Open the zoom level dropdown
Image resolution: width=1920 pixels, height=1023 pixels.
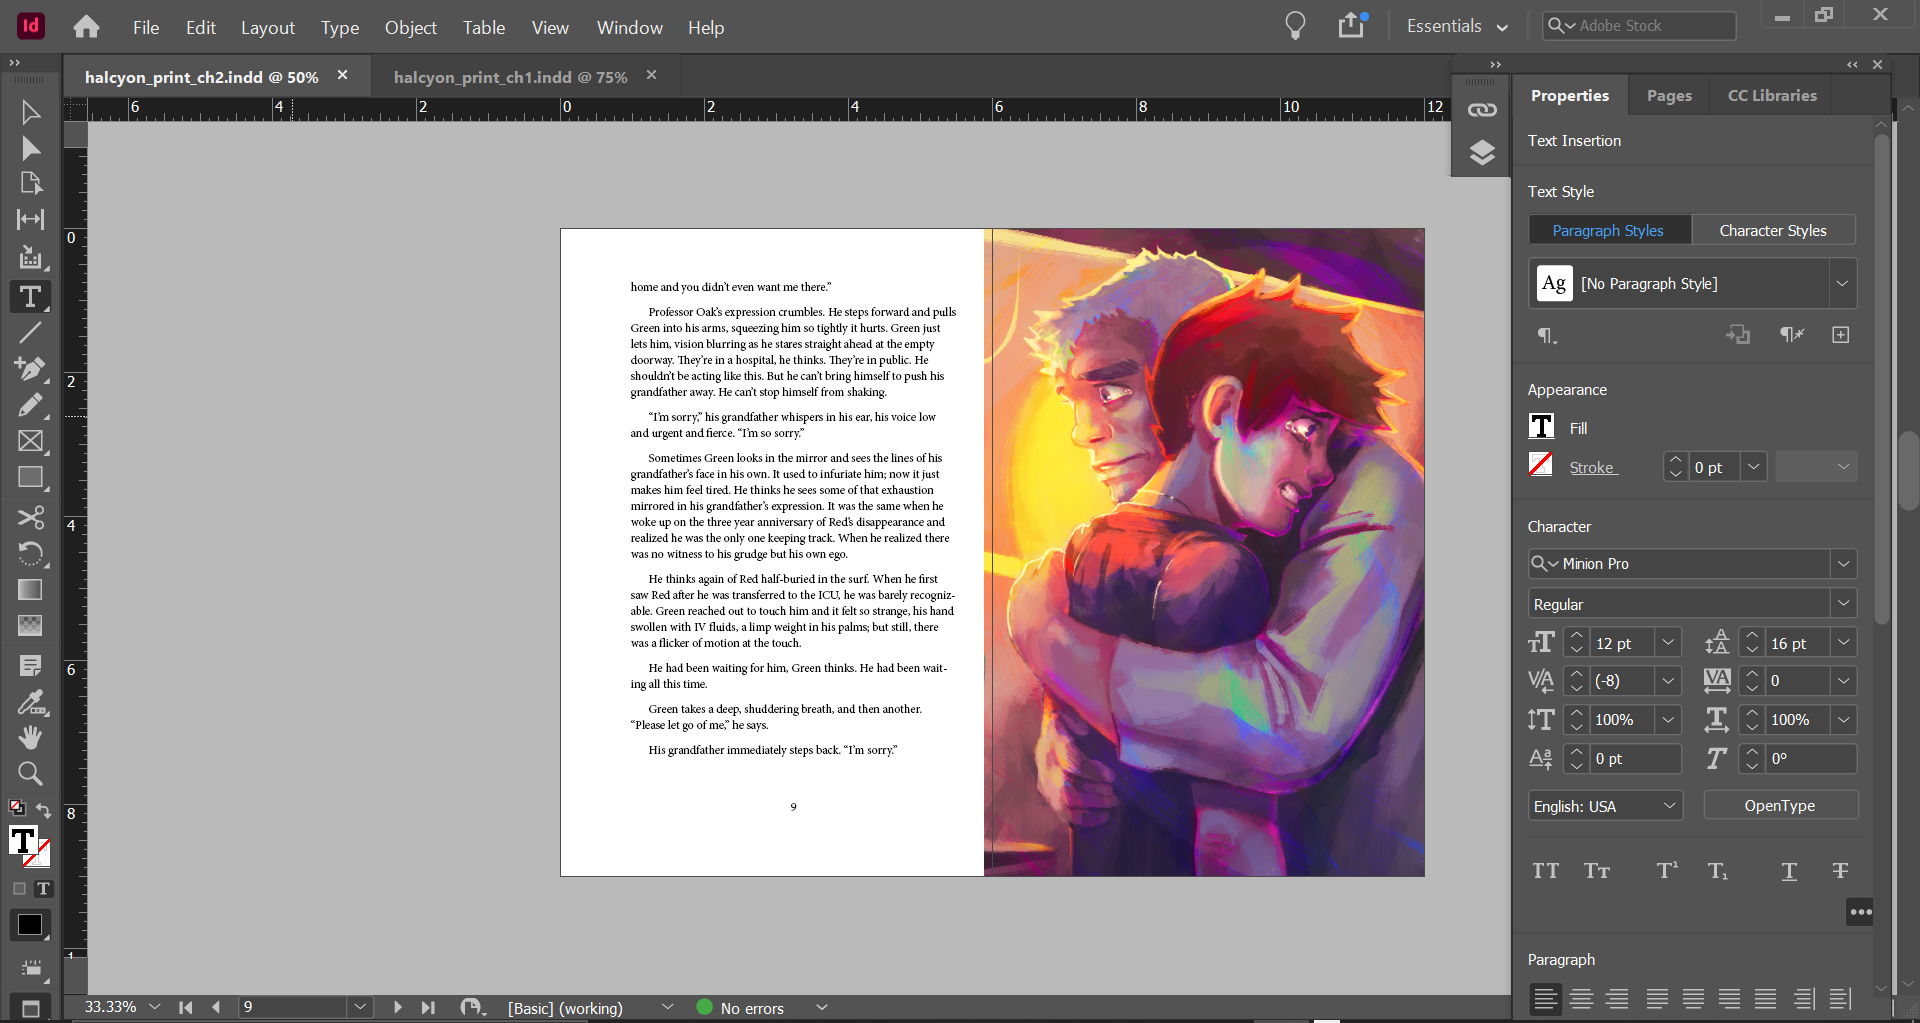[x=154, y=1007]
